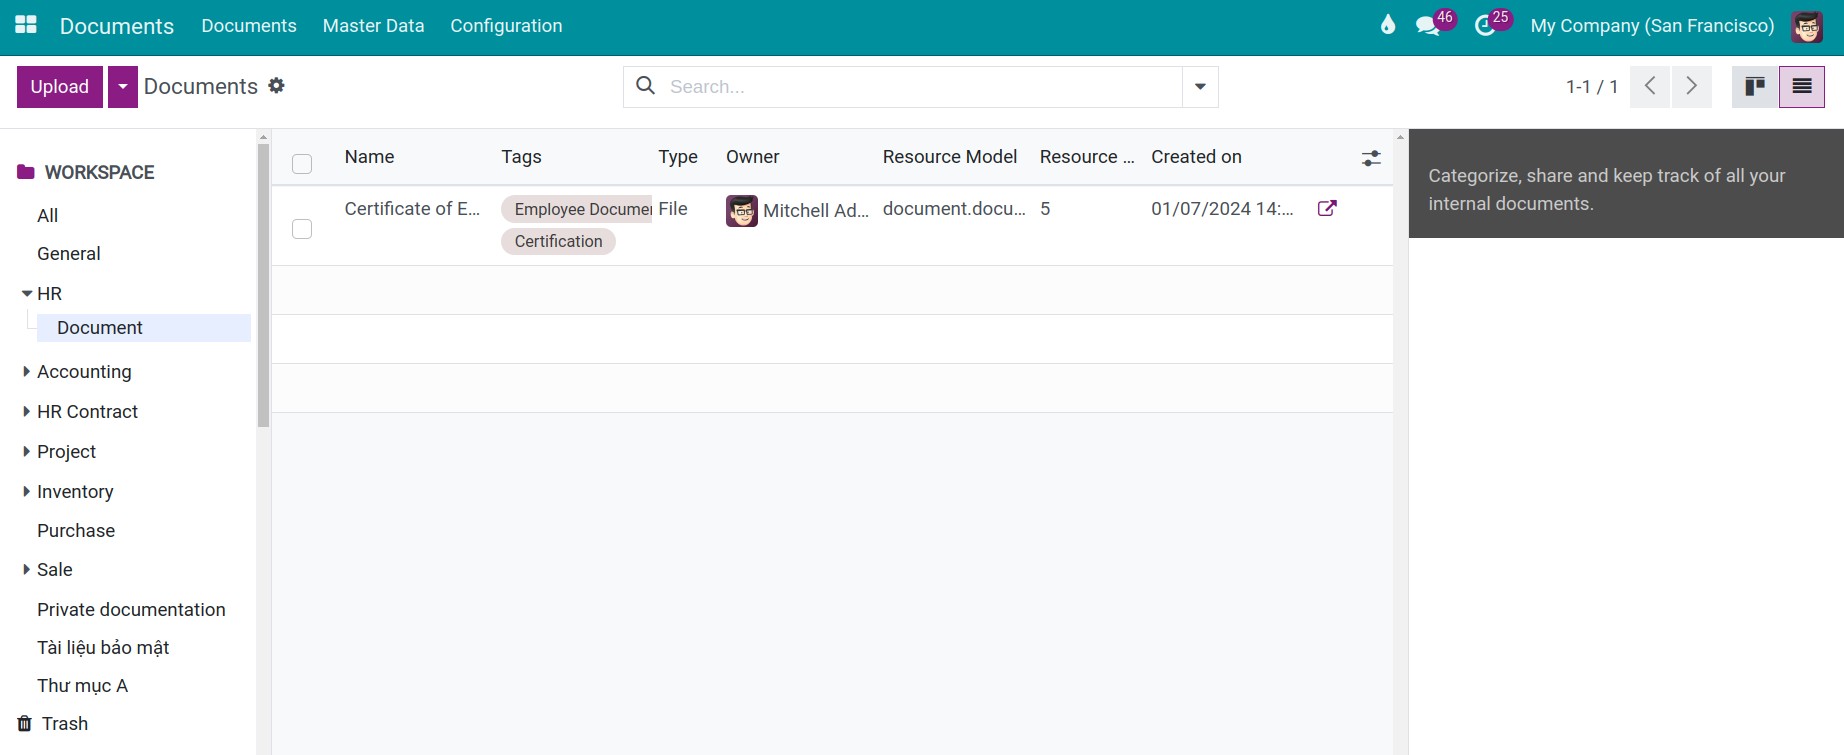Open the conversations chat icon
This screenshot has width=1844, height=755.
pos(1427,26)
